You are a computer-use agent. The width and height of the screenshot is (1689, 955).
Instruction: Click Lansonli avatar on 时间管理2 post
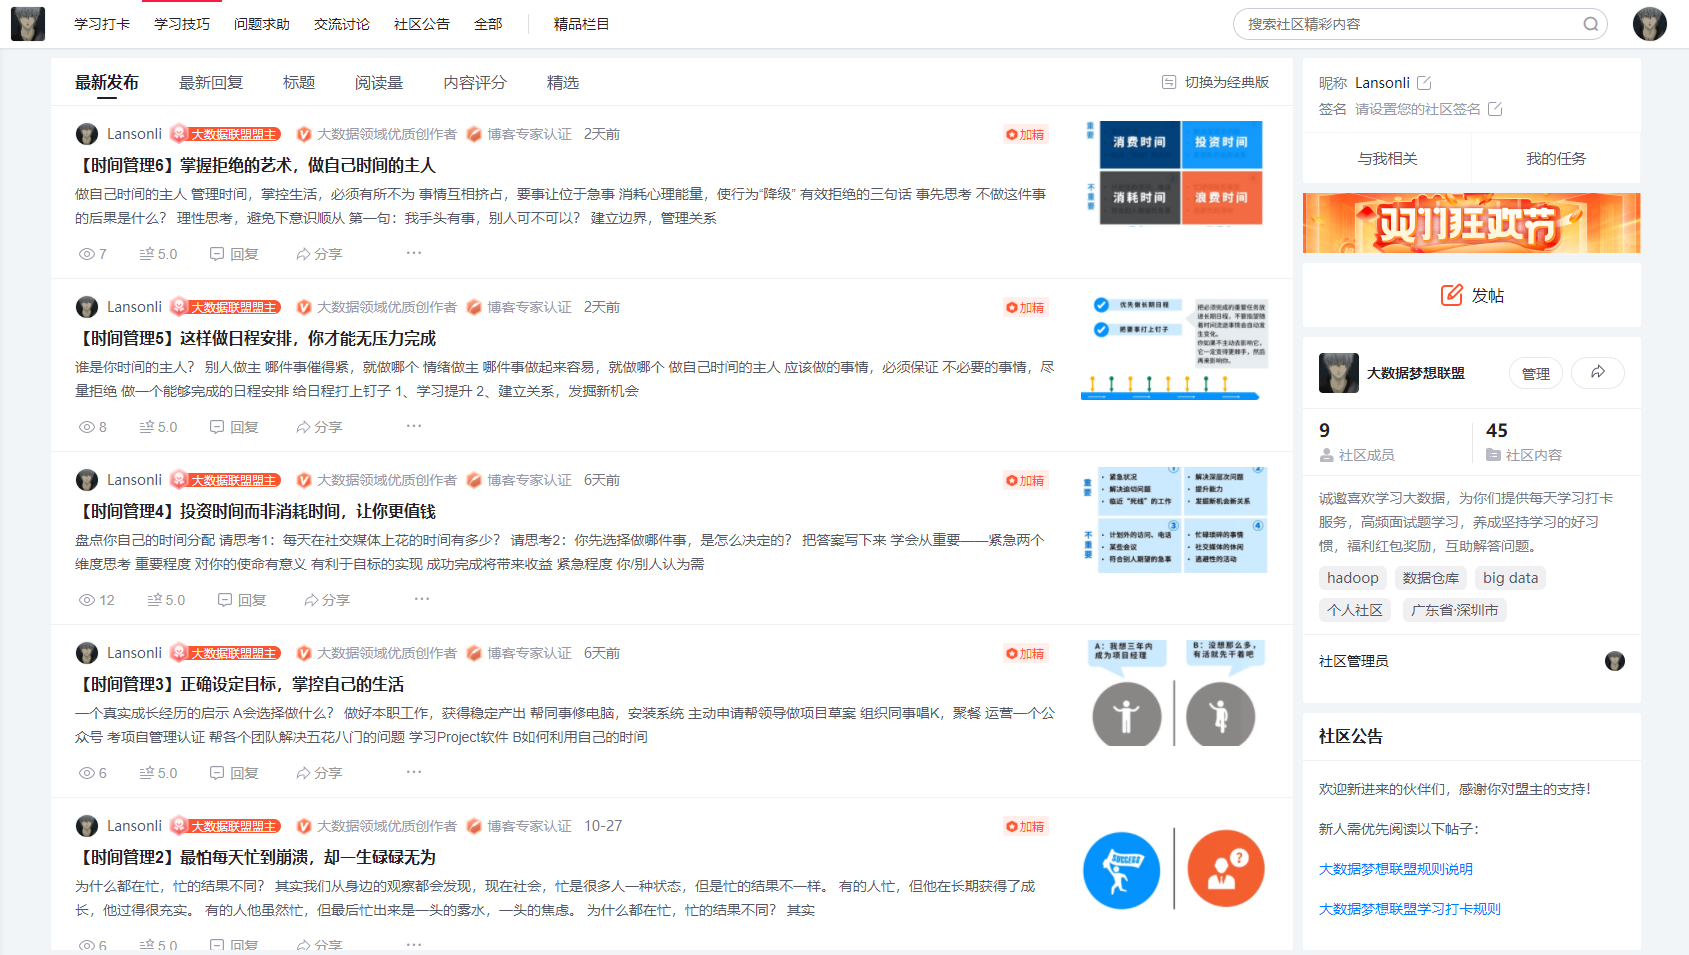point(87,826)
